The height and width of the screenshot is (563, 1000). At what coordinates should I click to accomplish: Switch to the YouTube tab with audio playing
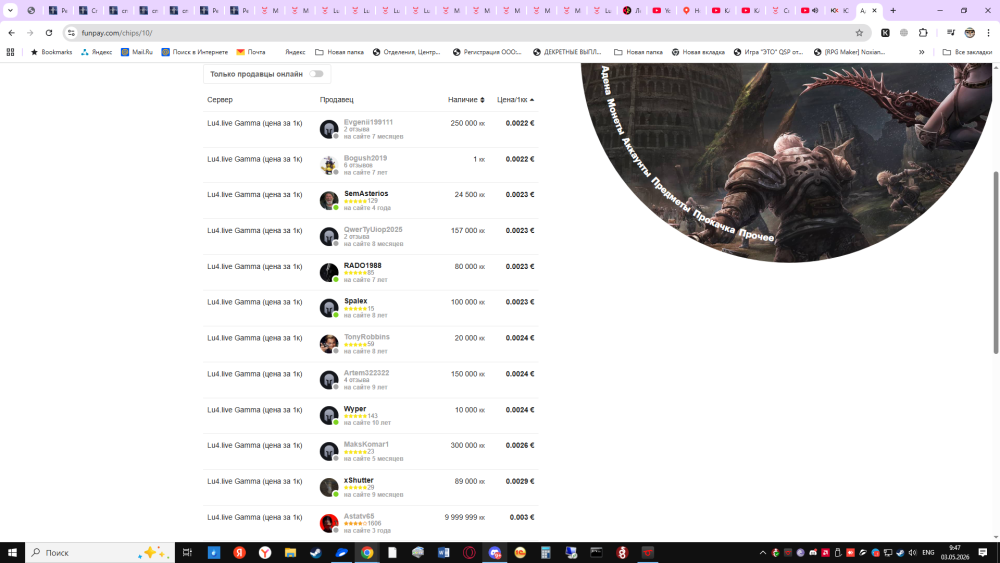tap(810, 10)
